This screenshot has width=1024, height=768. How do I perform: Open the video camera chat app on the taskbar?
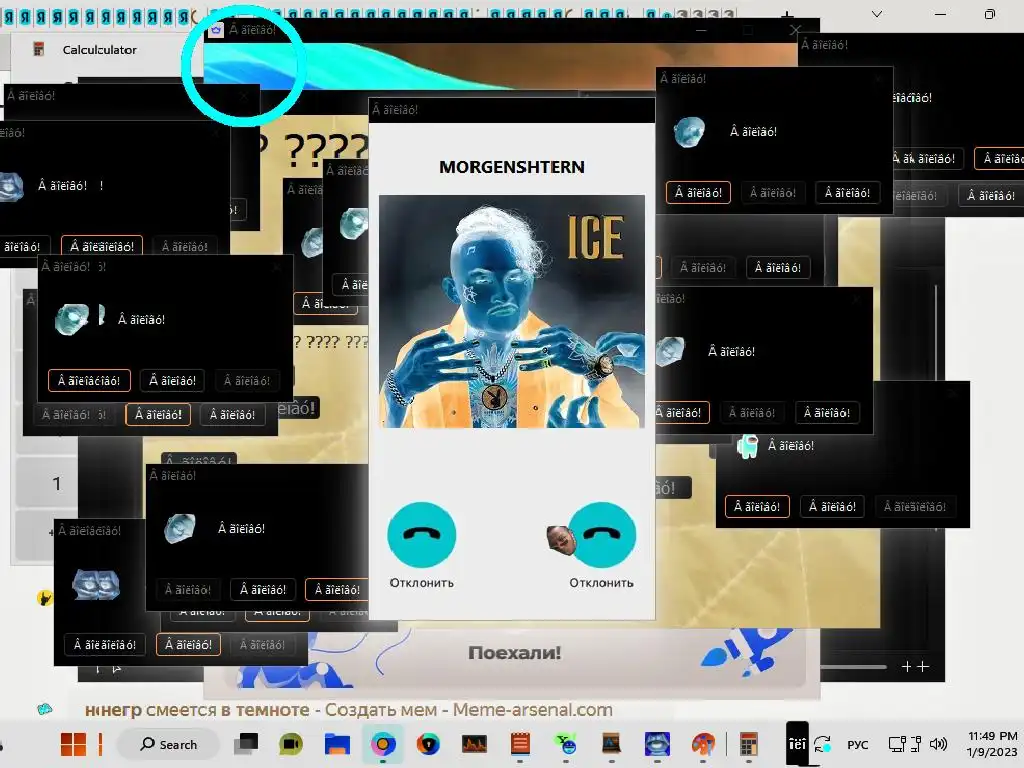click(x=291, y=744)
